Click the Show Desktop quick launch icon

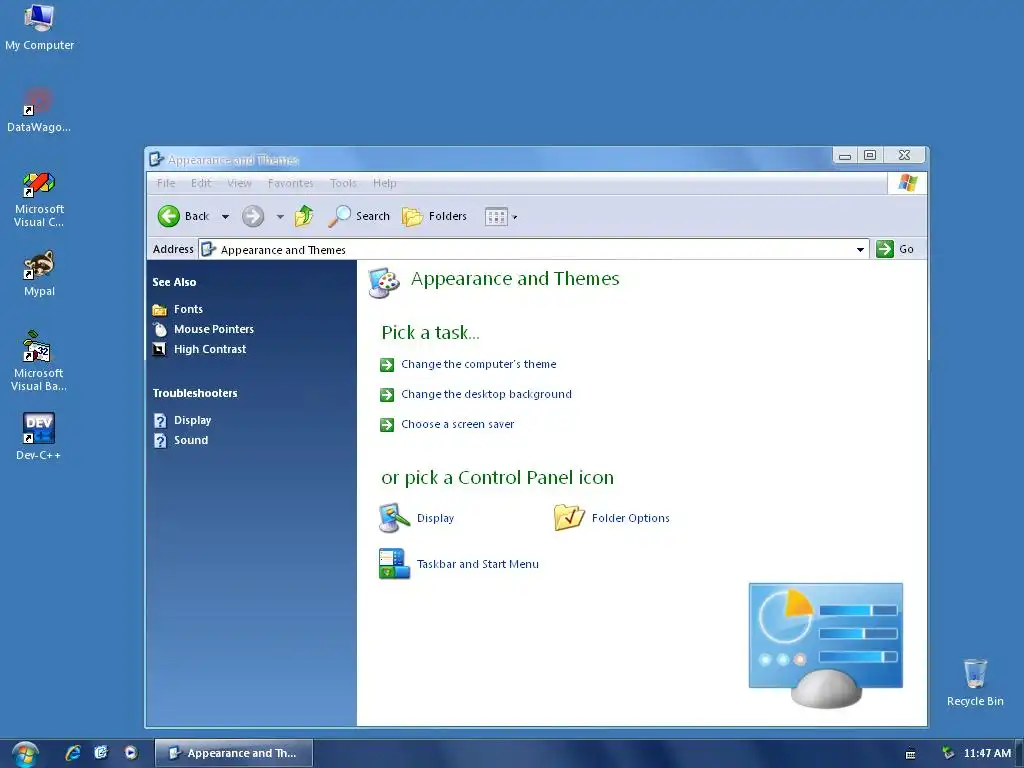pos(101,753)
